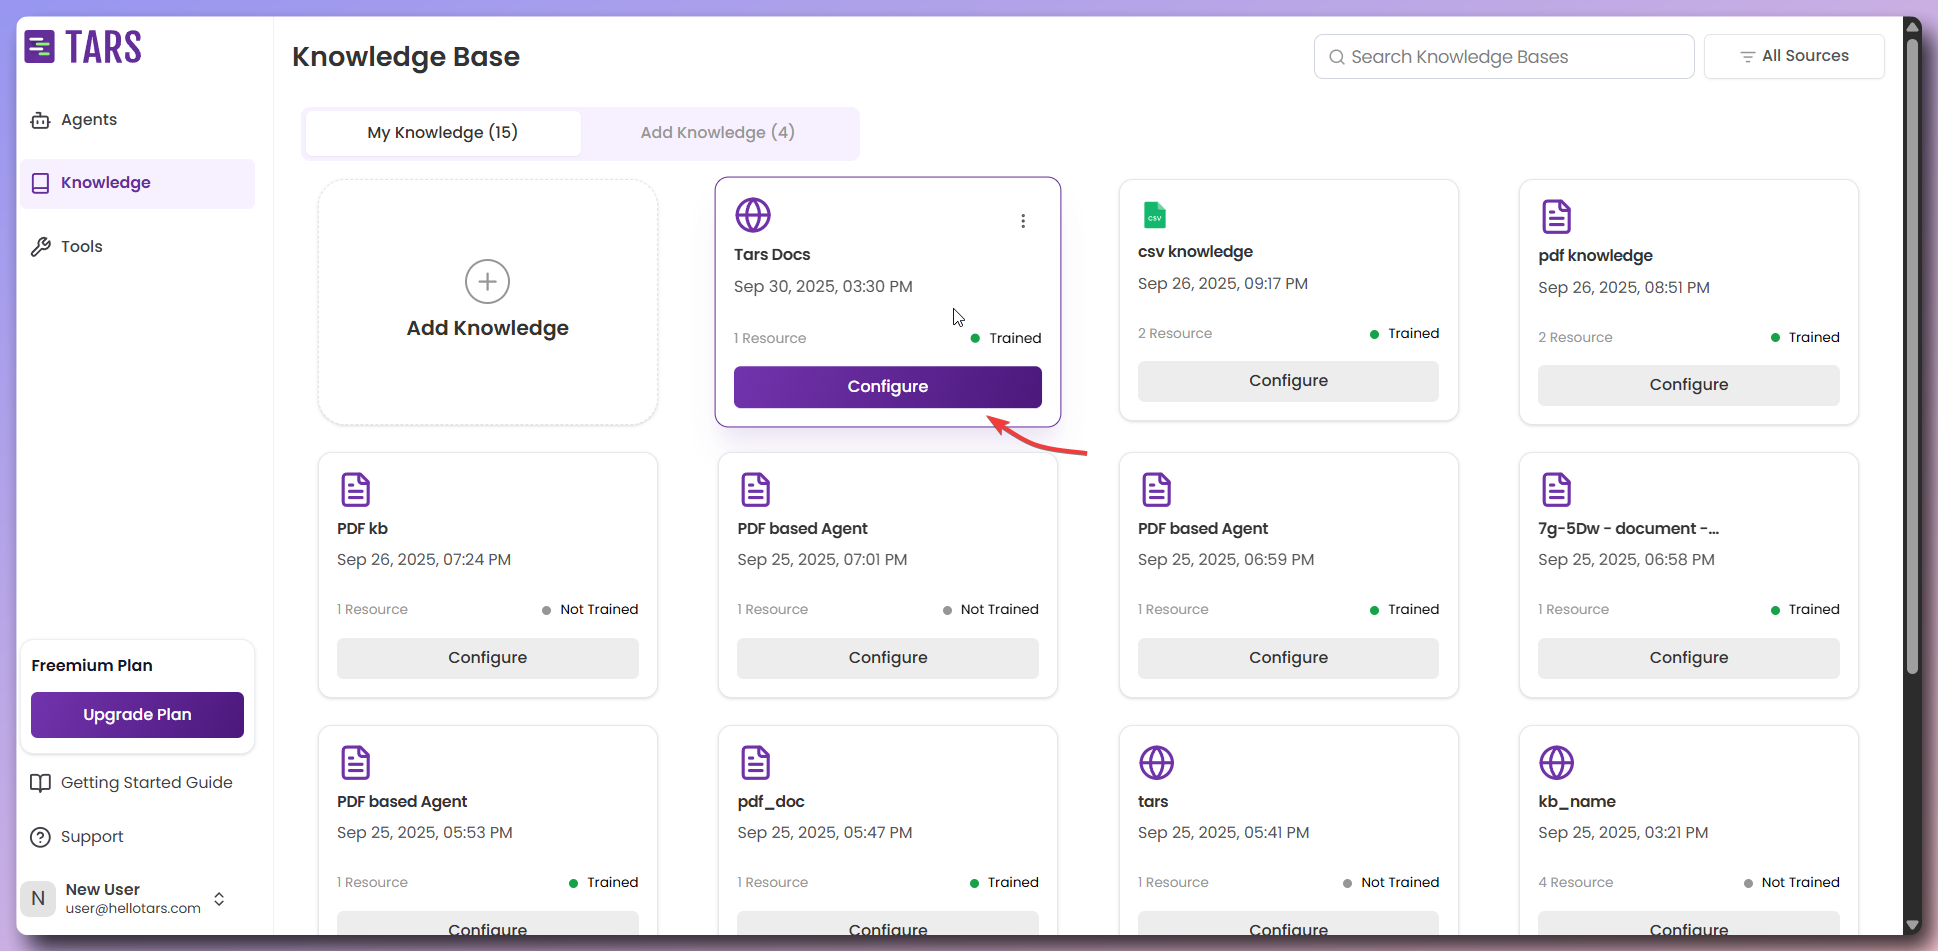Click the 4 Resource label on kb_name
The height and width of the screenshot is (951, 1938).
[x=1575, y=883]
